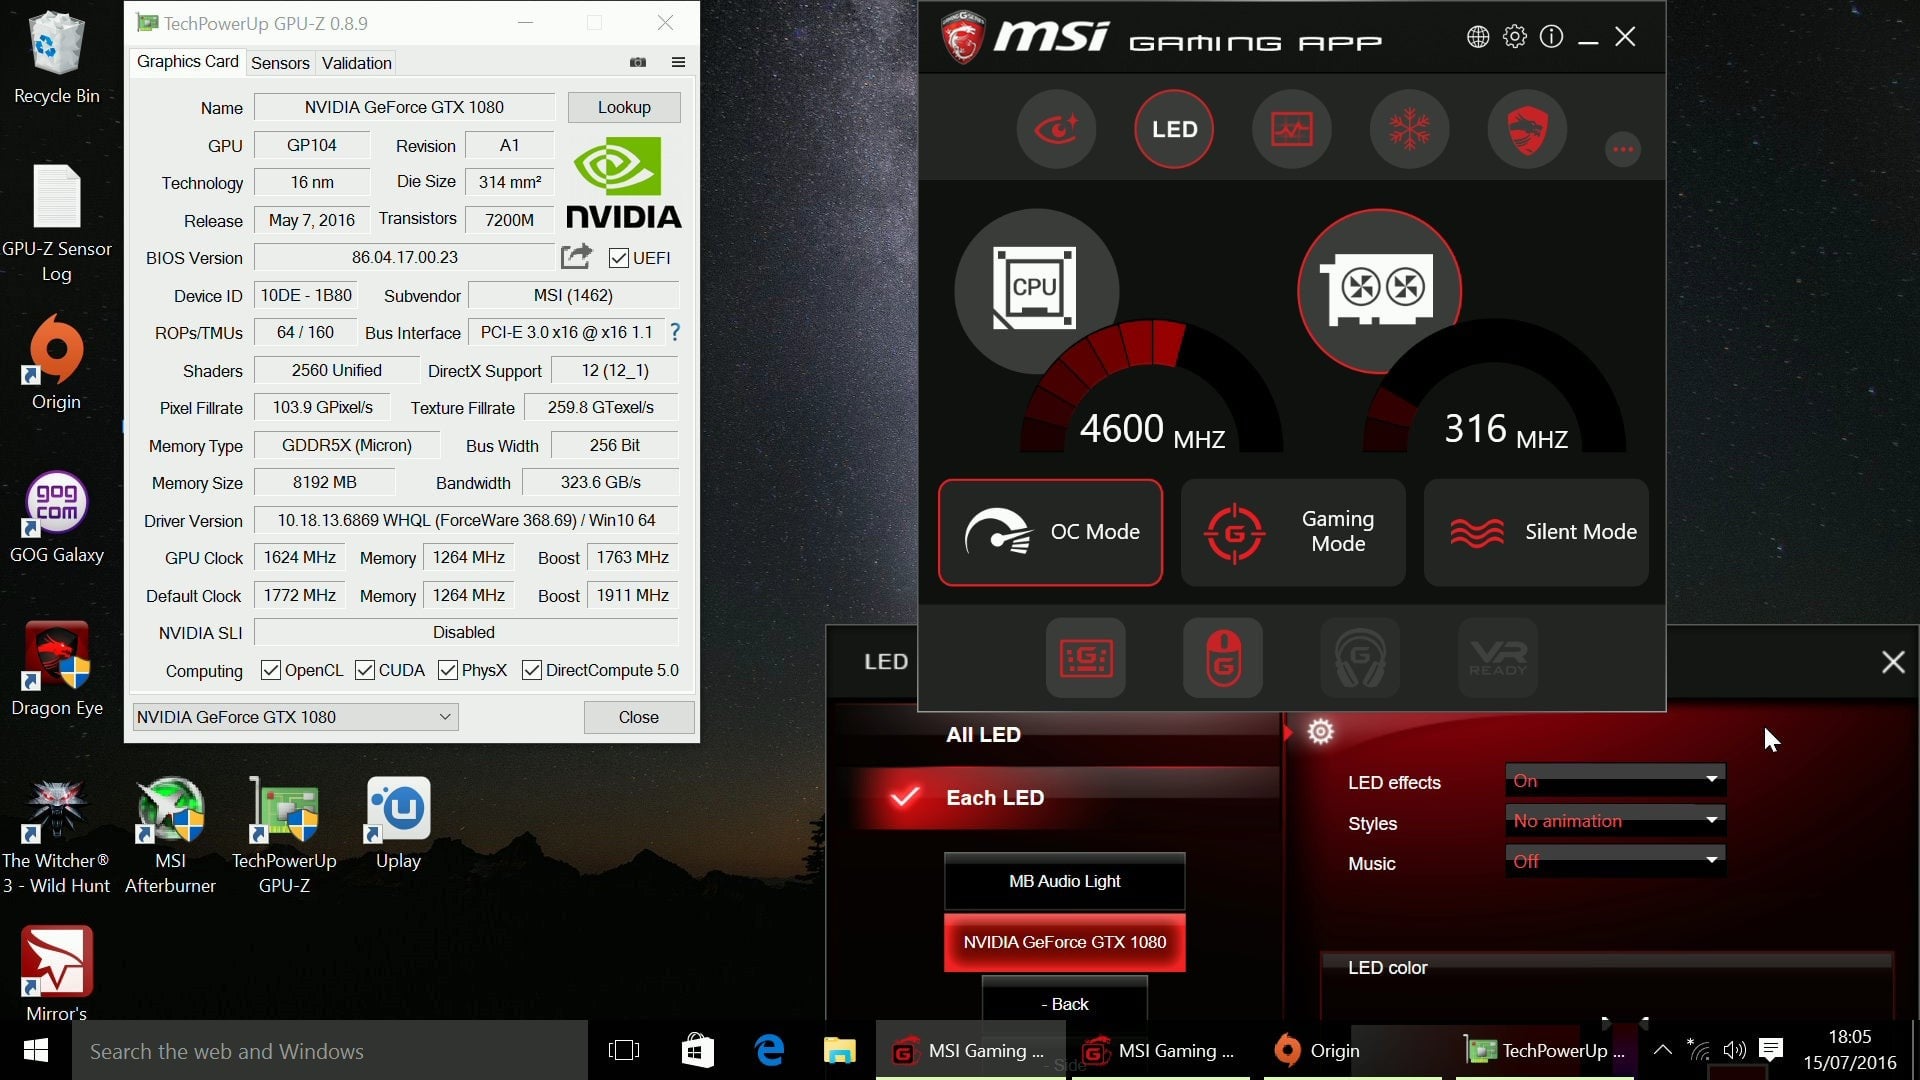1920x1080 pixels.
Task: Open the Eye Rest red-eye icon
Action: (1056, 129)
